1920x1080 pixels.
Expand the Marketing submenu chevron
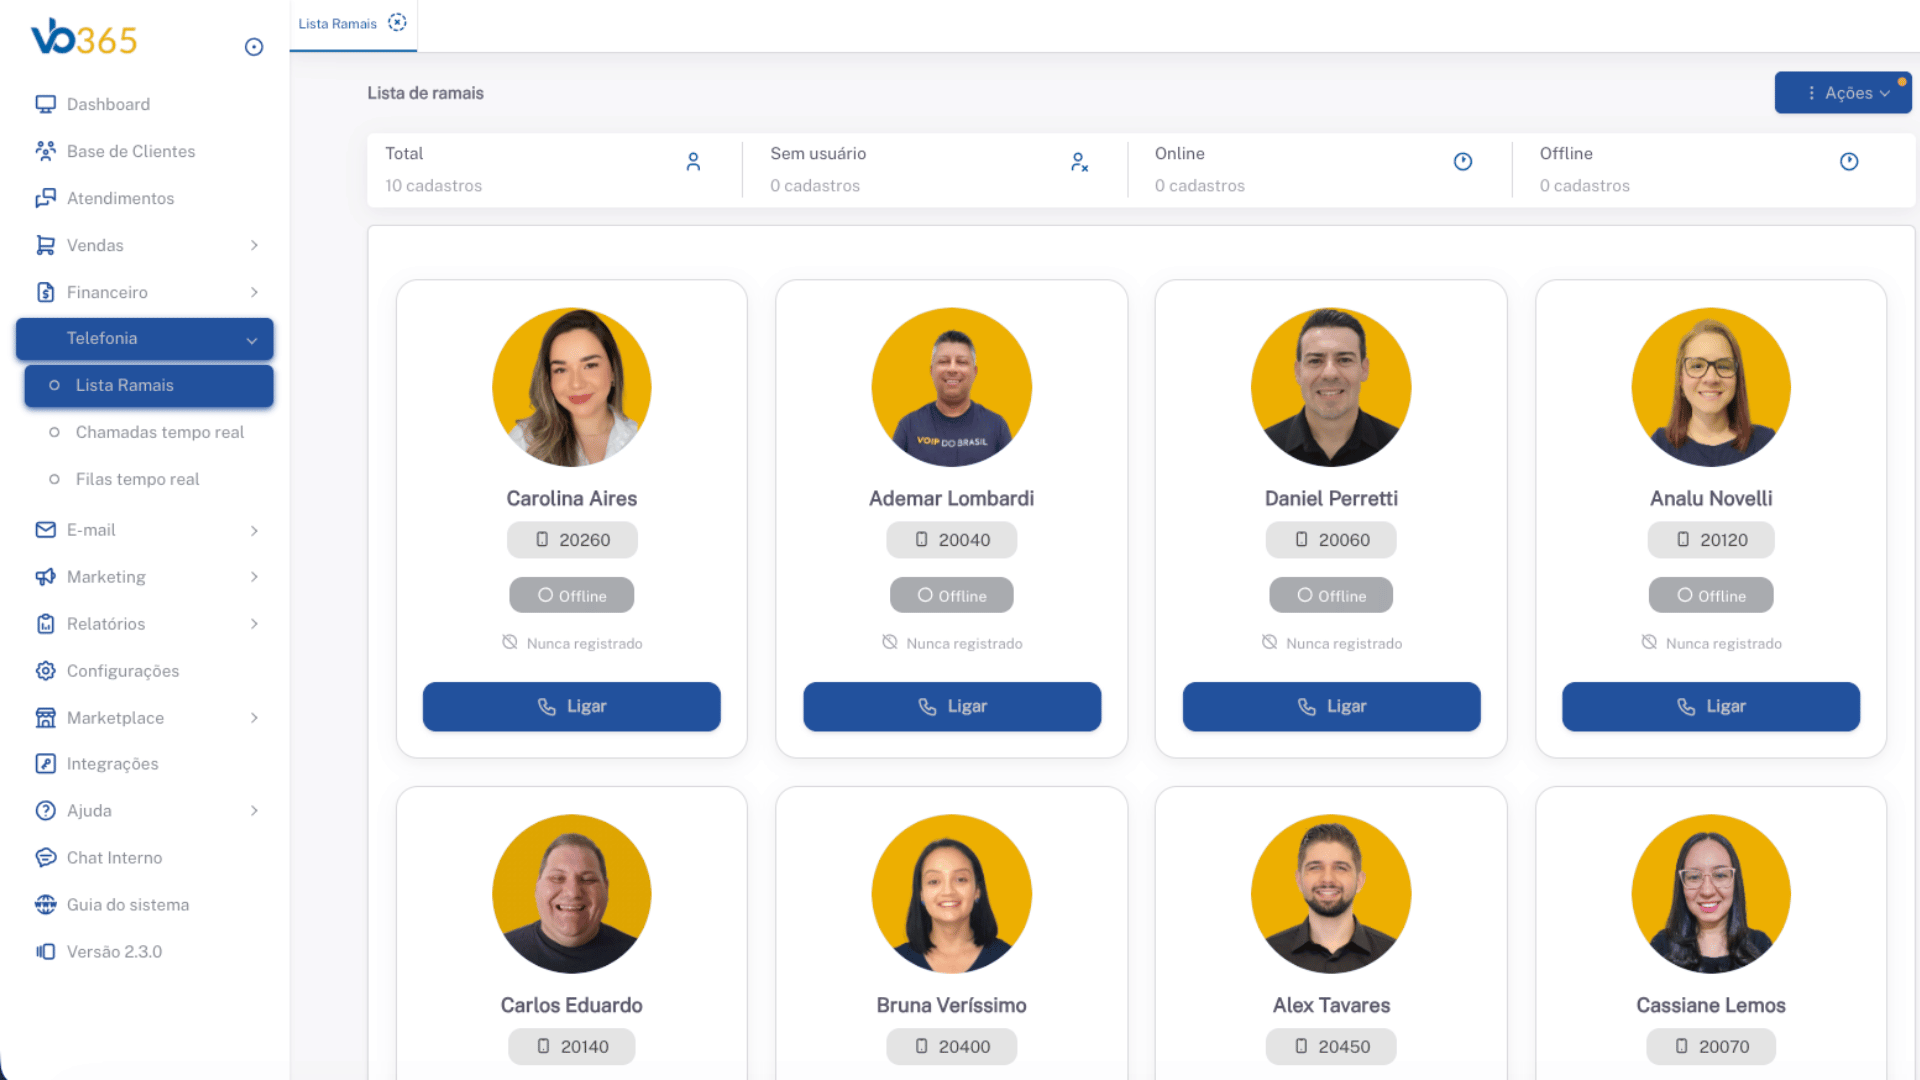tap(254, 577)
